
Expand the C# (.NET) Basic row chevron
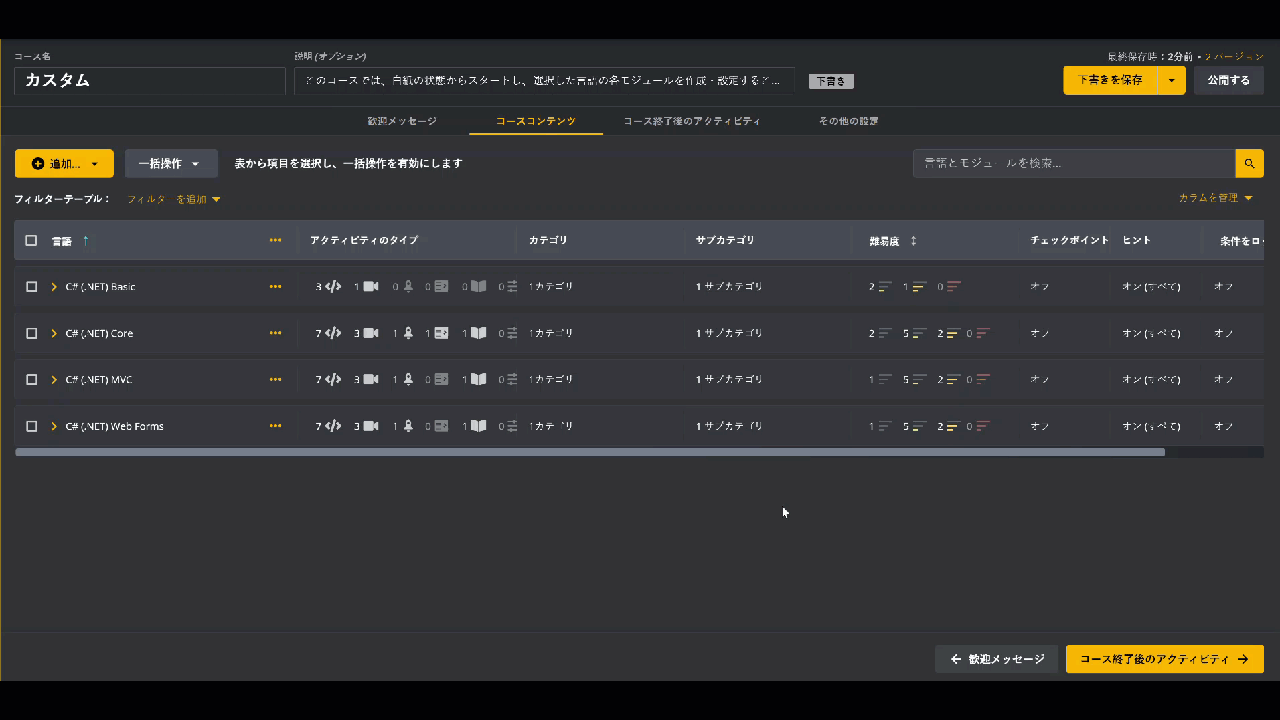pos(54,287)
